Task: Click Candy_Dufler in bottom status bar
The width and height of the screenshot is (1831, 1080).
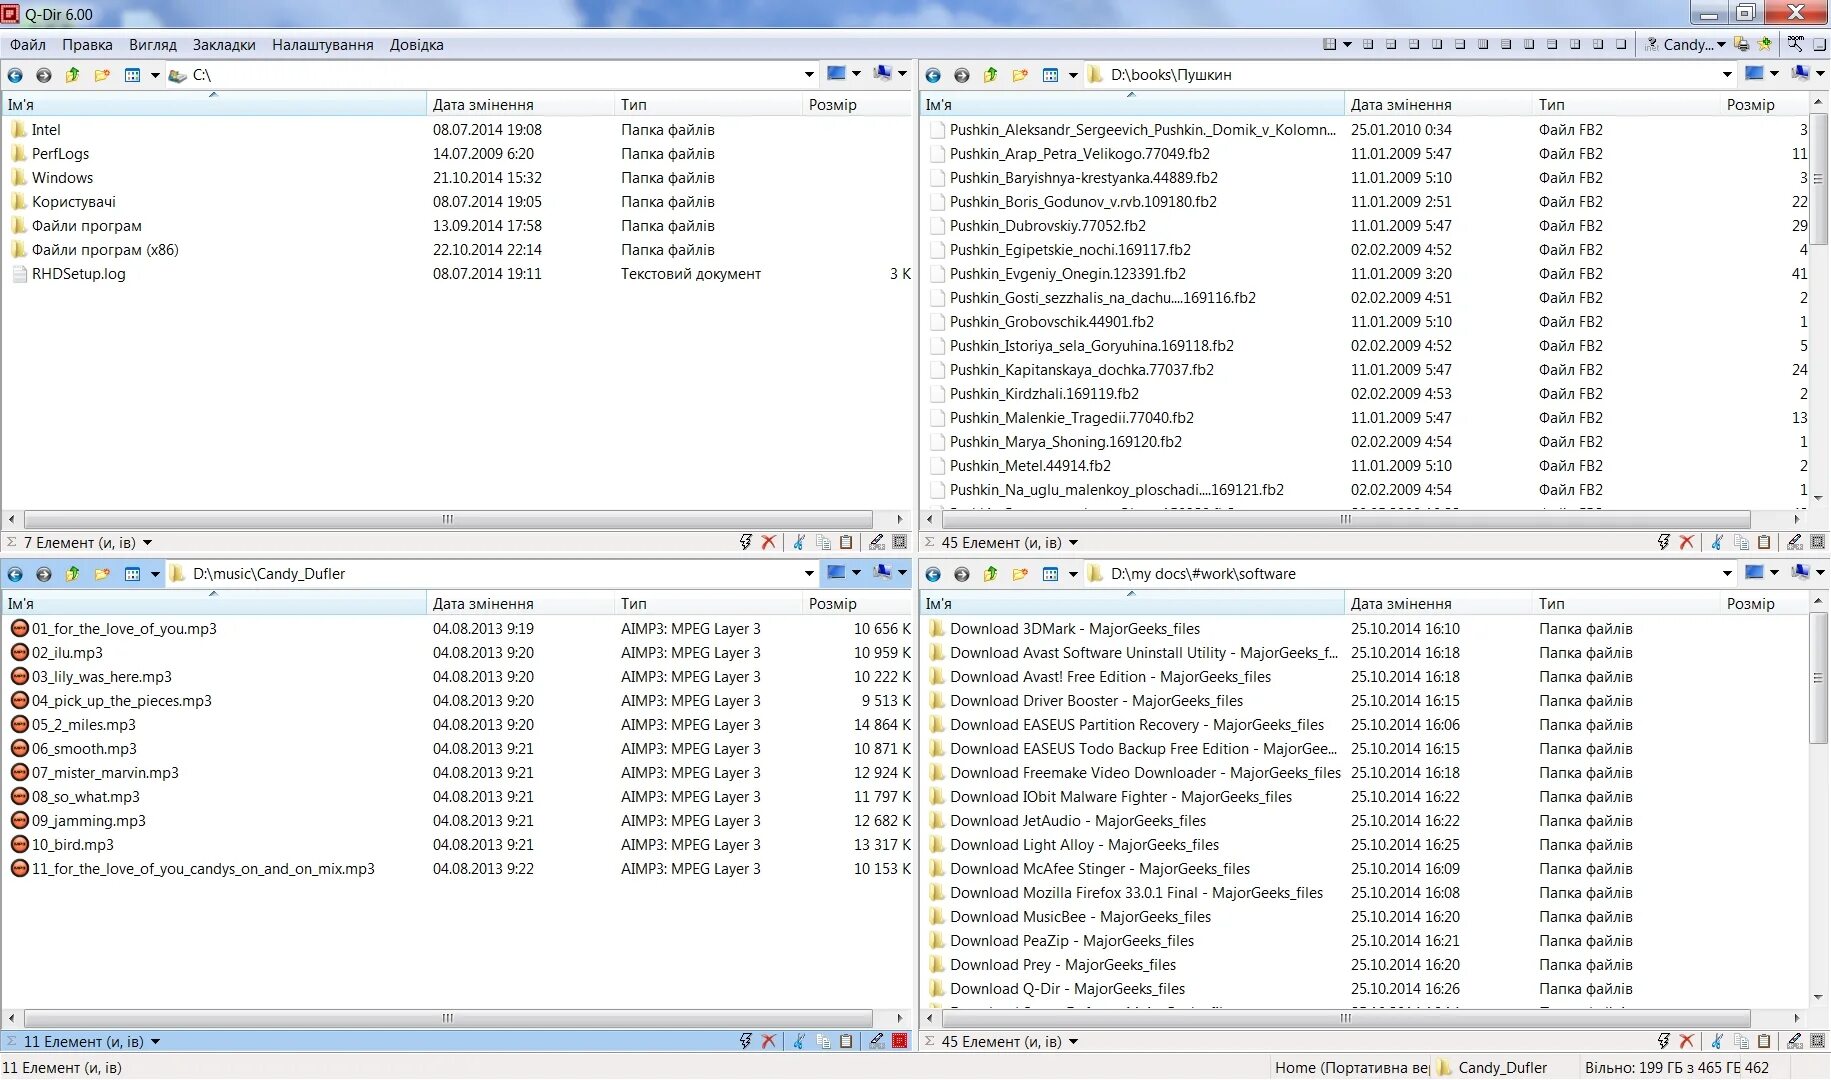Action: (x=1502, y=1068)
